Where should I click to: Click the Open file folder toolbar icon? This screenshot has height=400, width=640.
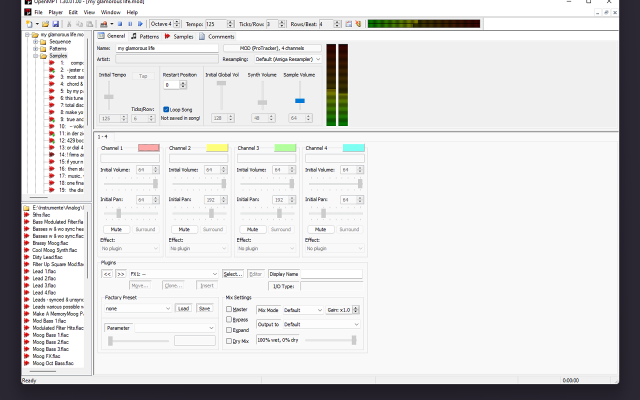46,24
